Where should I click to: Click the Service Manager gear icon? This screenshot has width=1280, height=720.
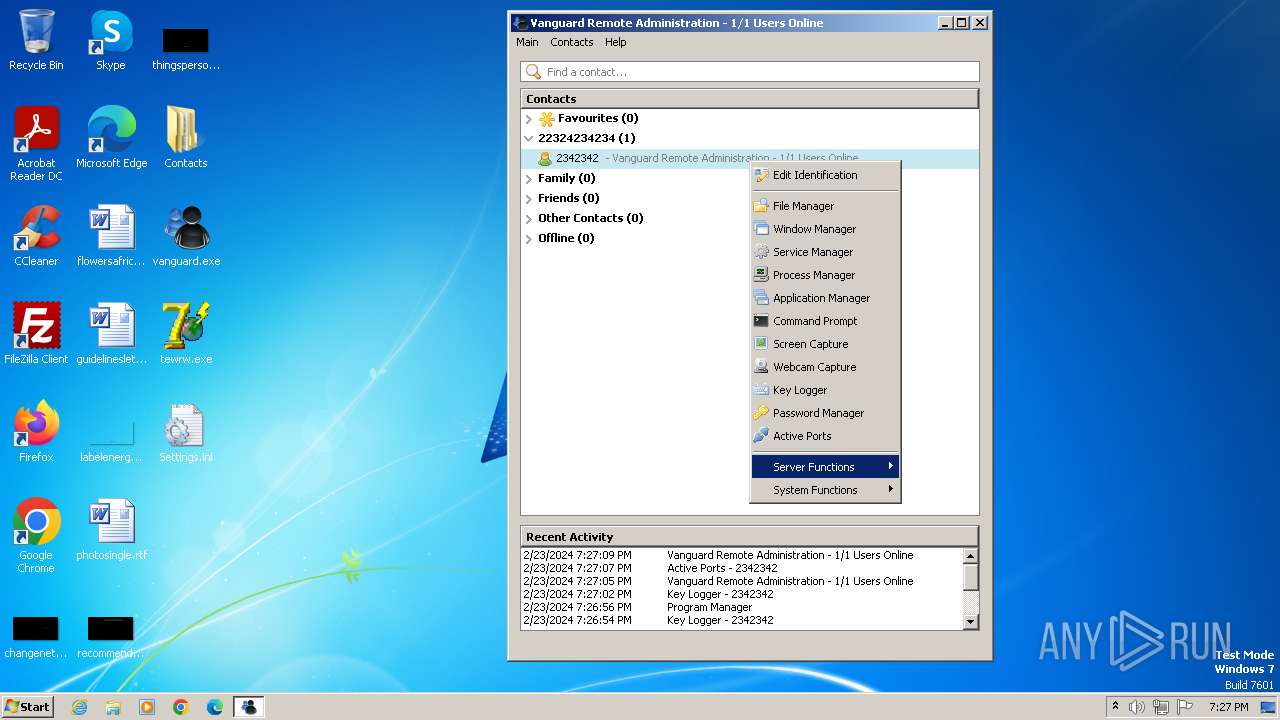(761, 252)
